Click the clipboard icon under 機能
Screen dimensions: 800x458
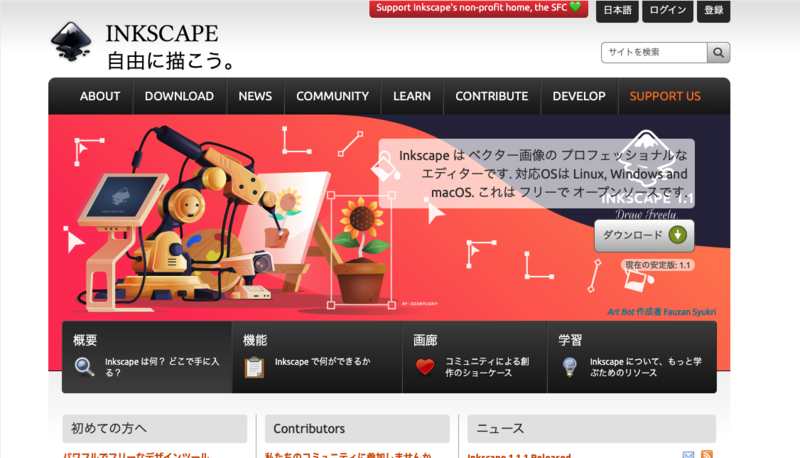pyautogui.click(x=254, y=367)
